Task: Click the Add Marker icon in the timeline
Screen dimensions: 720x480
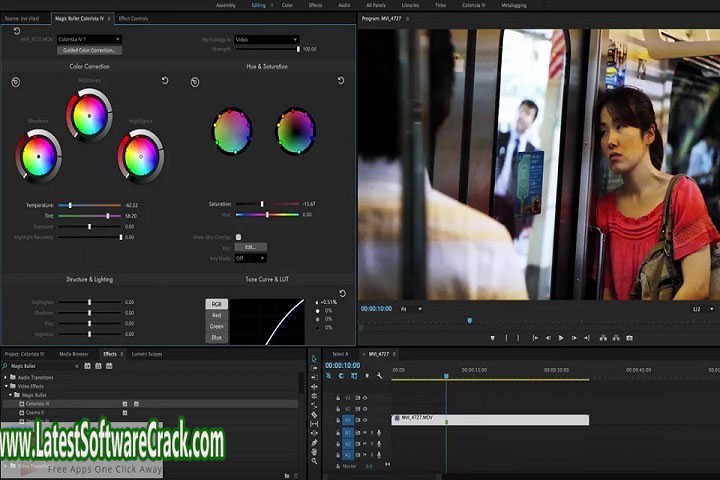Action: [366, 376]
